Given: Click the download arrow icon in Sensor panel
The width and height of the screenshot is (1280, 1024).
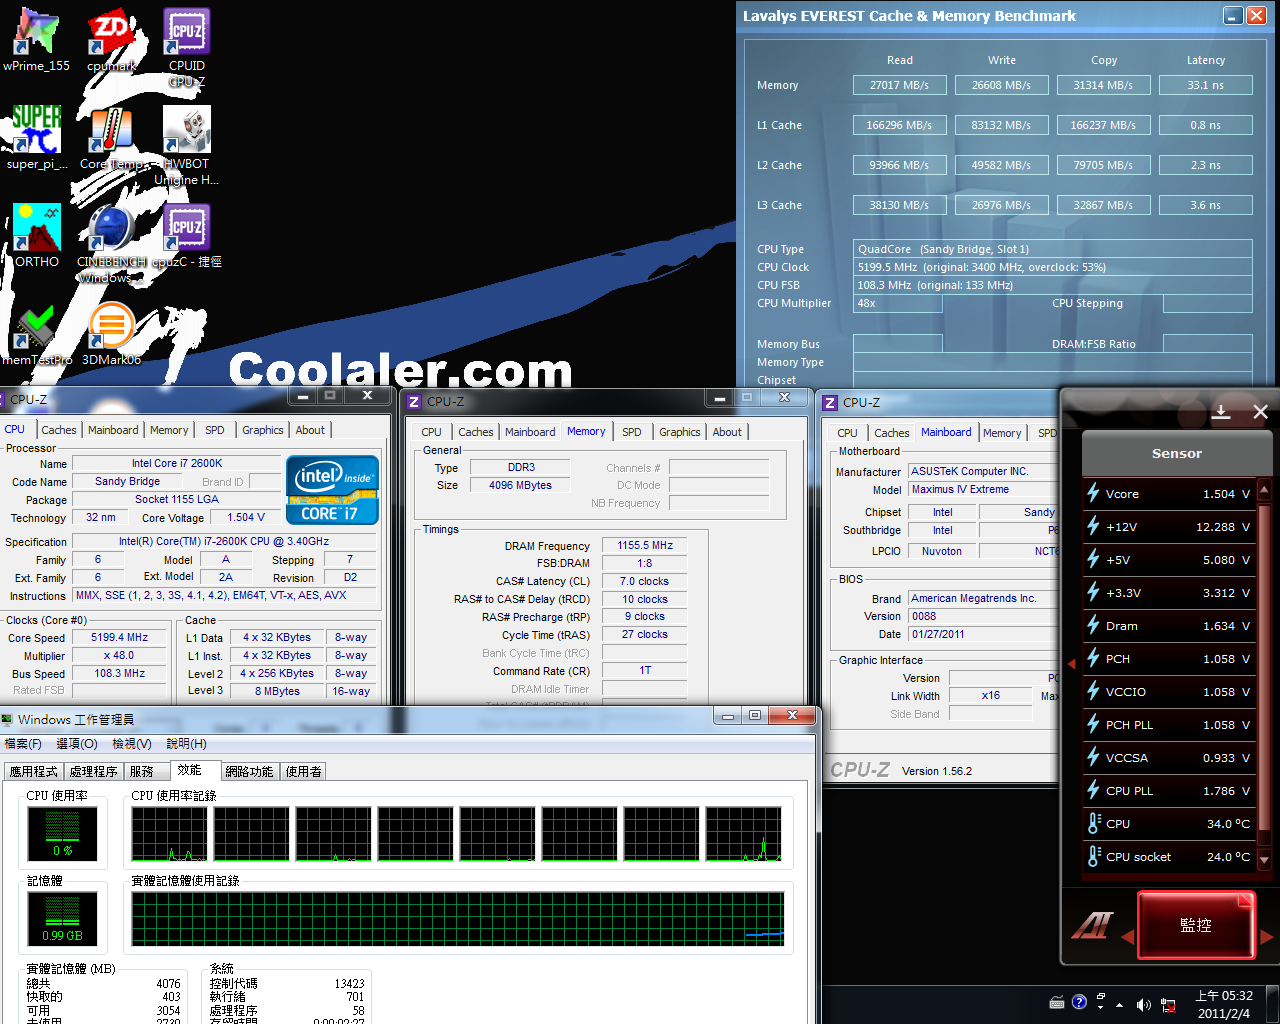Looking at the screenshot, I should coord(1221,412).
